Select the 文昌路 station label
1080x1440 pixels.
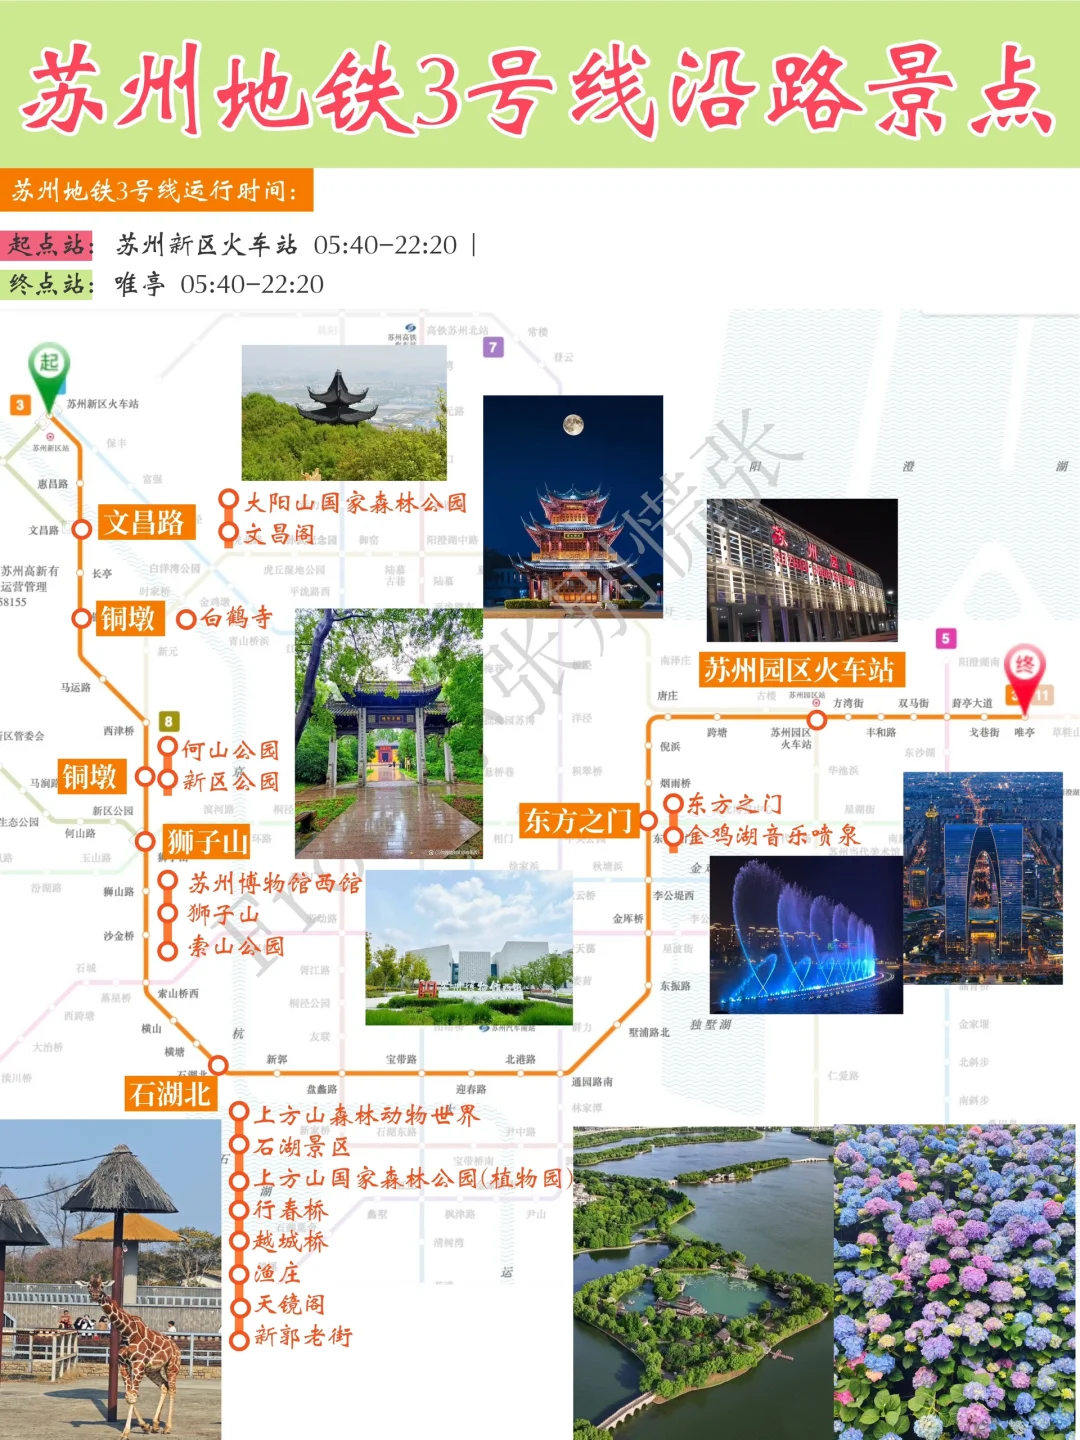[x=148, y=521]
